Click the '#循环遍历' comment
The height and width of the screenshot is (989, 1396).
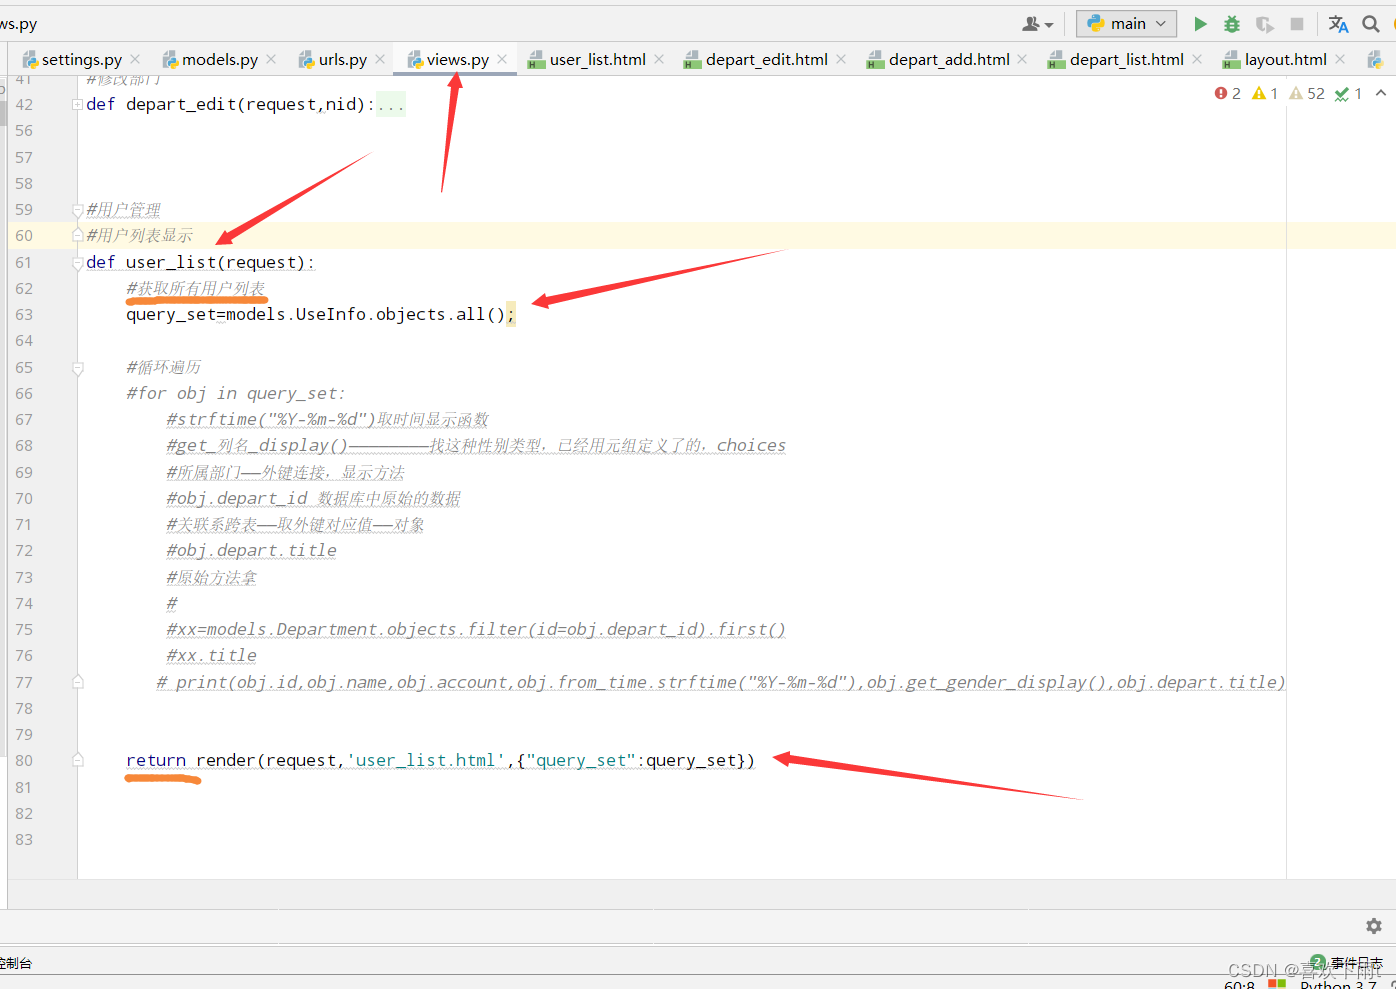163,367
